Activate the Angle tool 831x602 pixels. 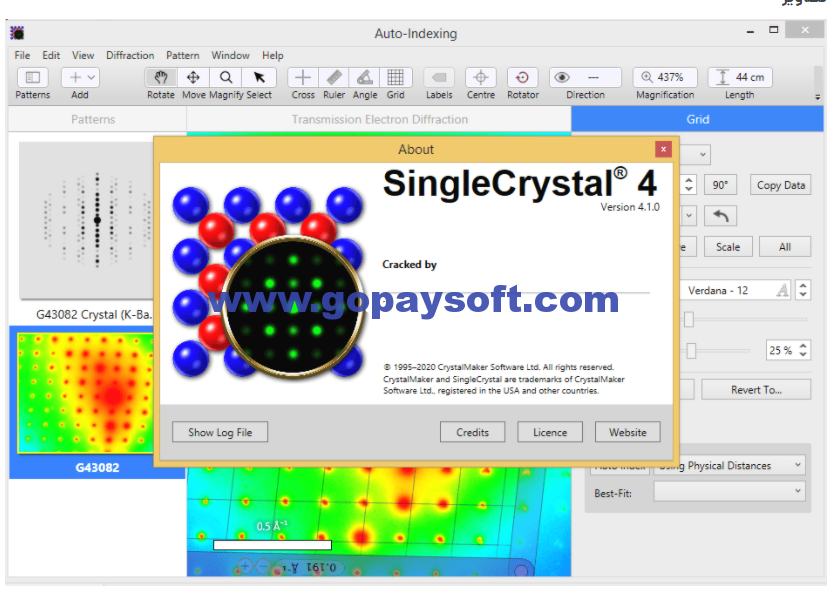(365, 77)
